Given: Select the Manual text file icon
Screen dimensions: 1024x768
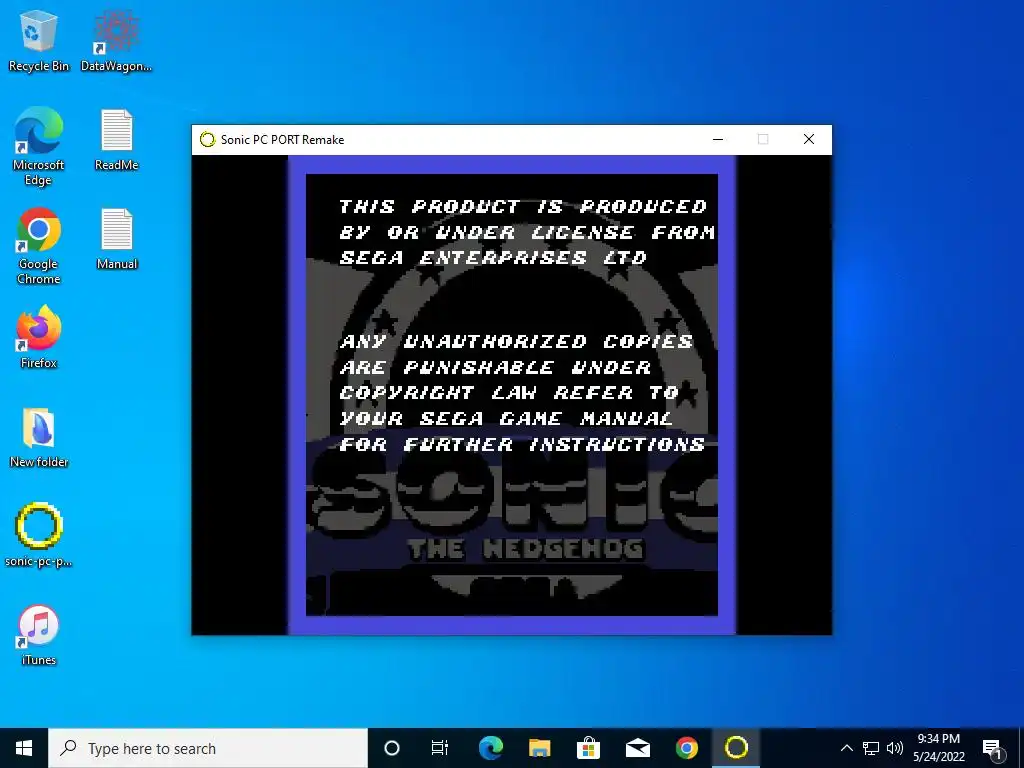Looking at the screenshot, I should click(x=116, y=239).
